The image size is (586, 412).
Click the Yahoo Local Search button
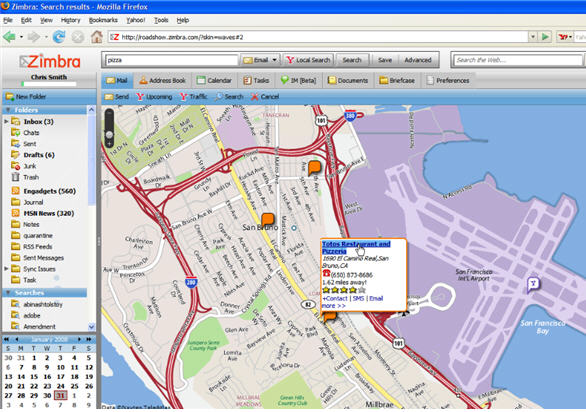(308, 60)
